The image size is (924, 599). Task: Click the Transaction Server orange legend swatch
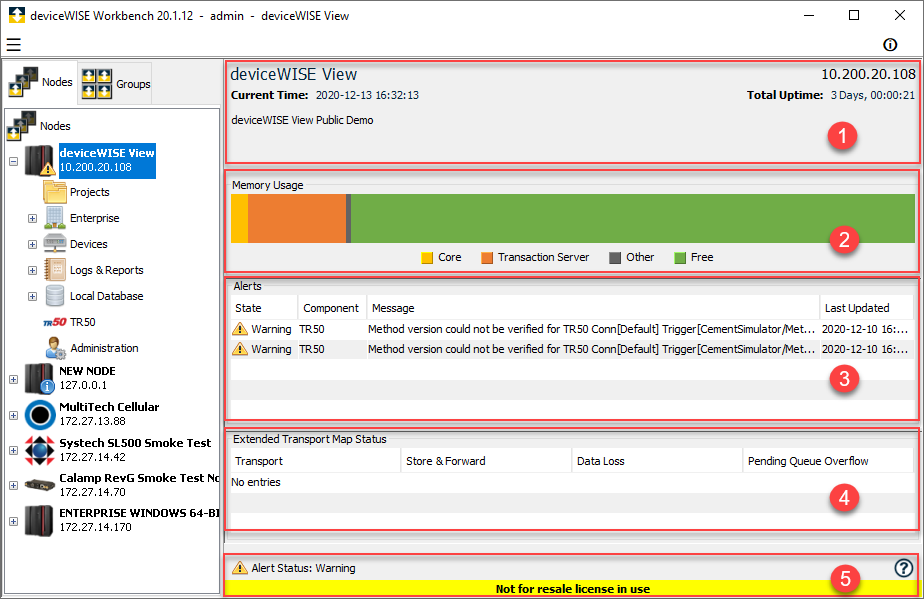point(487,258)
